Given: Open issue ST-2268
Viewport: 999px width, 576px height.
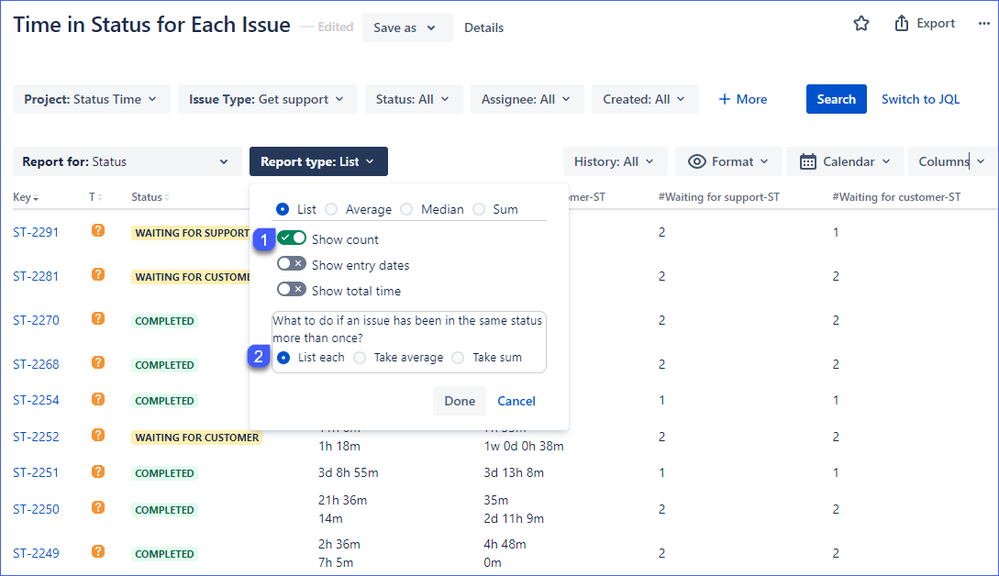Looking at the screenshot, I should [36, 364].
